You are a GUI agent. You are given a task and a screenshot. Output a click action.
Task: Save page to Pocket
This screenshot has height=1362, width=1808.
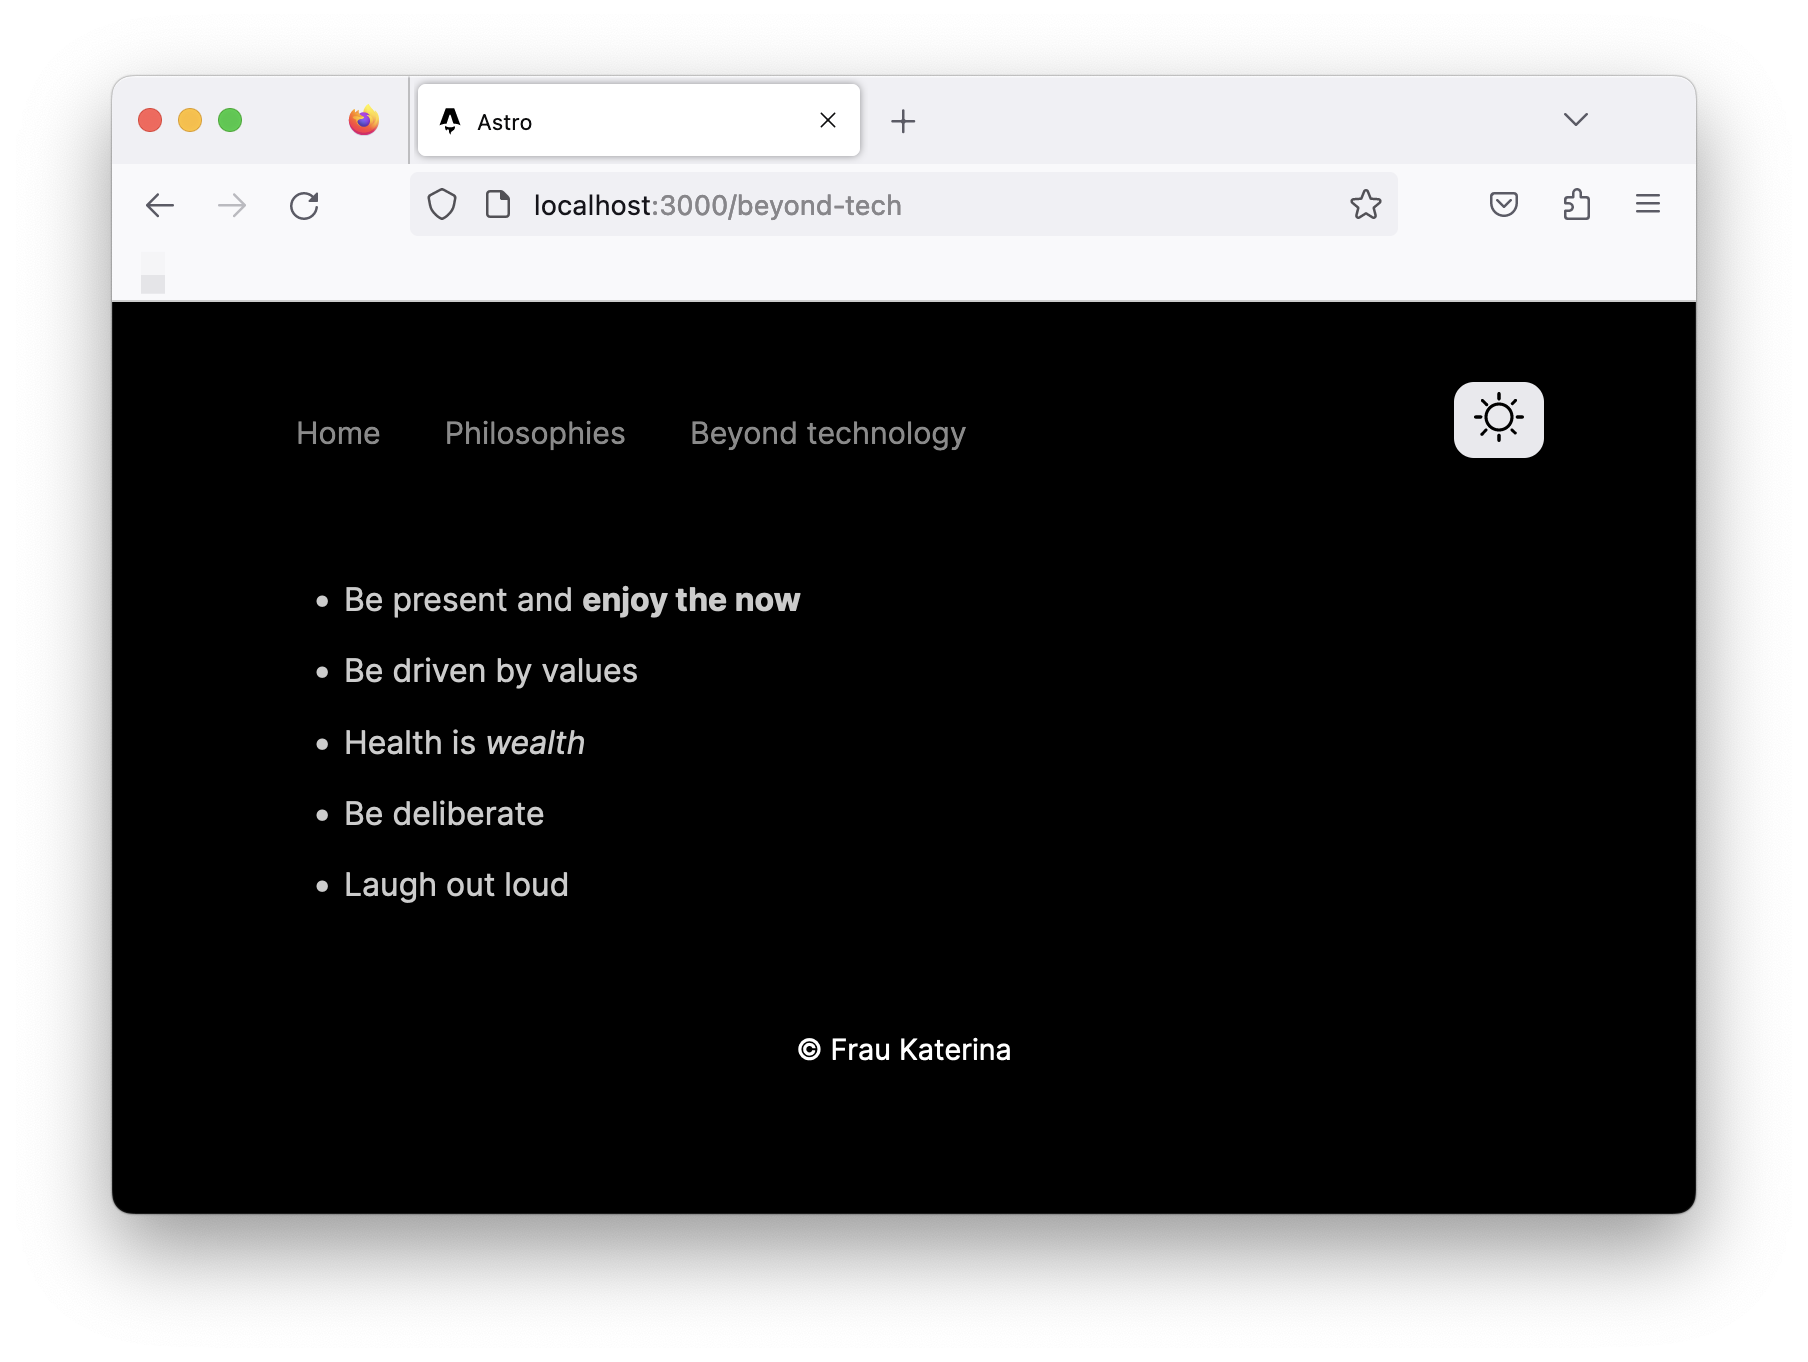[1503, 204]
